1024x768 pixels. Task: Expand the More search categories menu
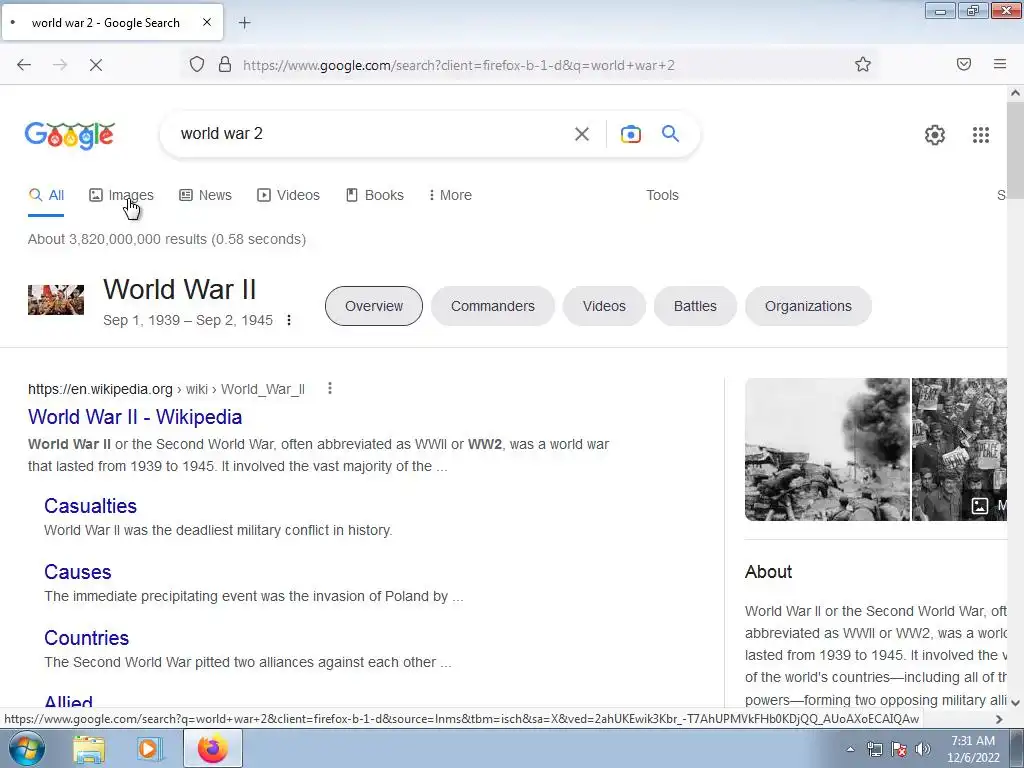click(x=450, y=195)
